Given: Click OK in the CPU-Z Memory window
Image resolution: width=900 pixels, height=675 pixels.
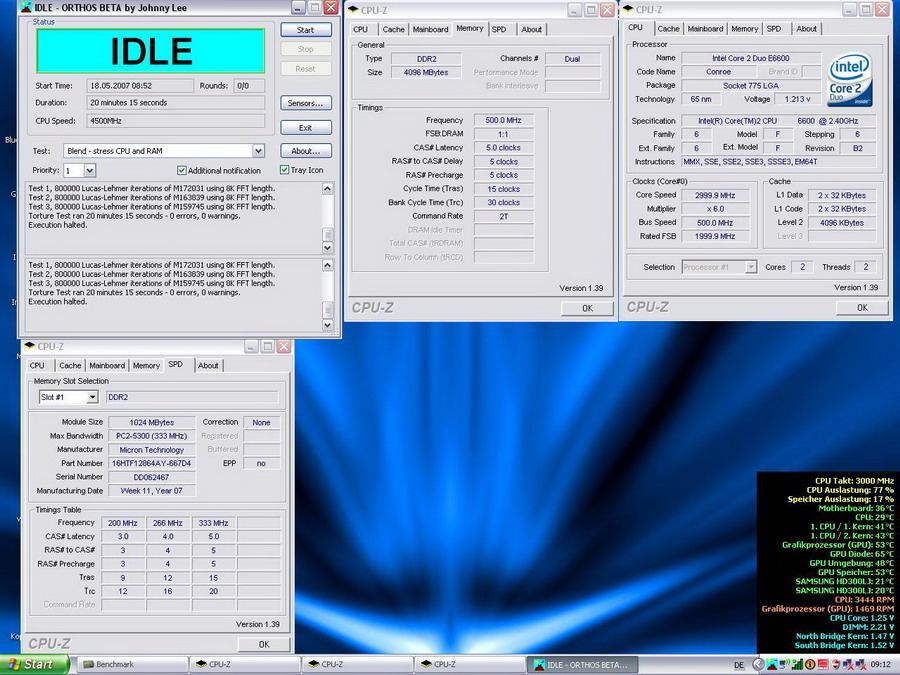Looking at the screenshot, I should coord(587,308).
